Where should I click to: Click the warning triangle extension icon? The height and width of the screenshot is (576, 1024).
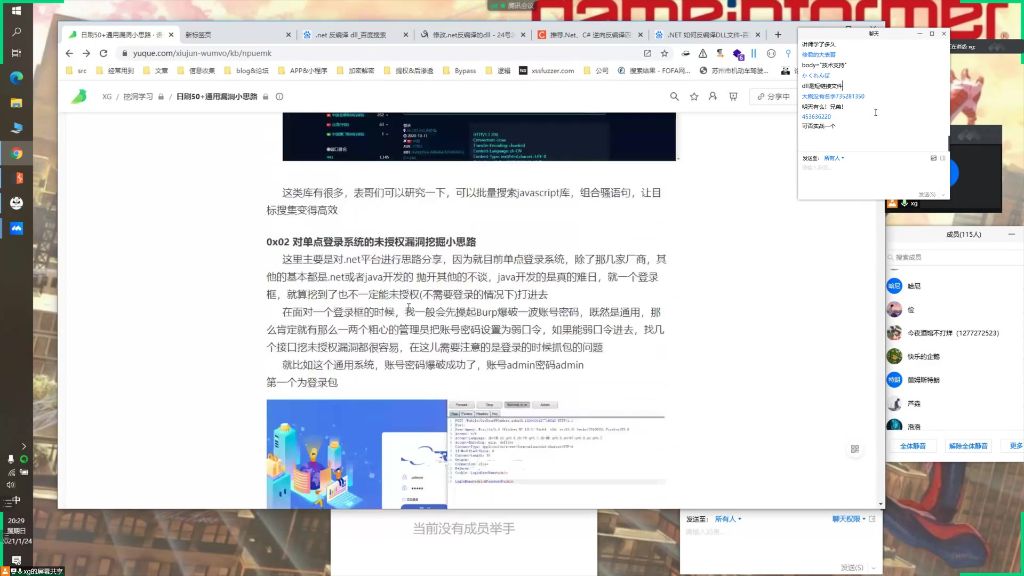703,54
